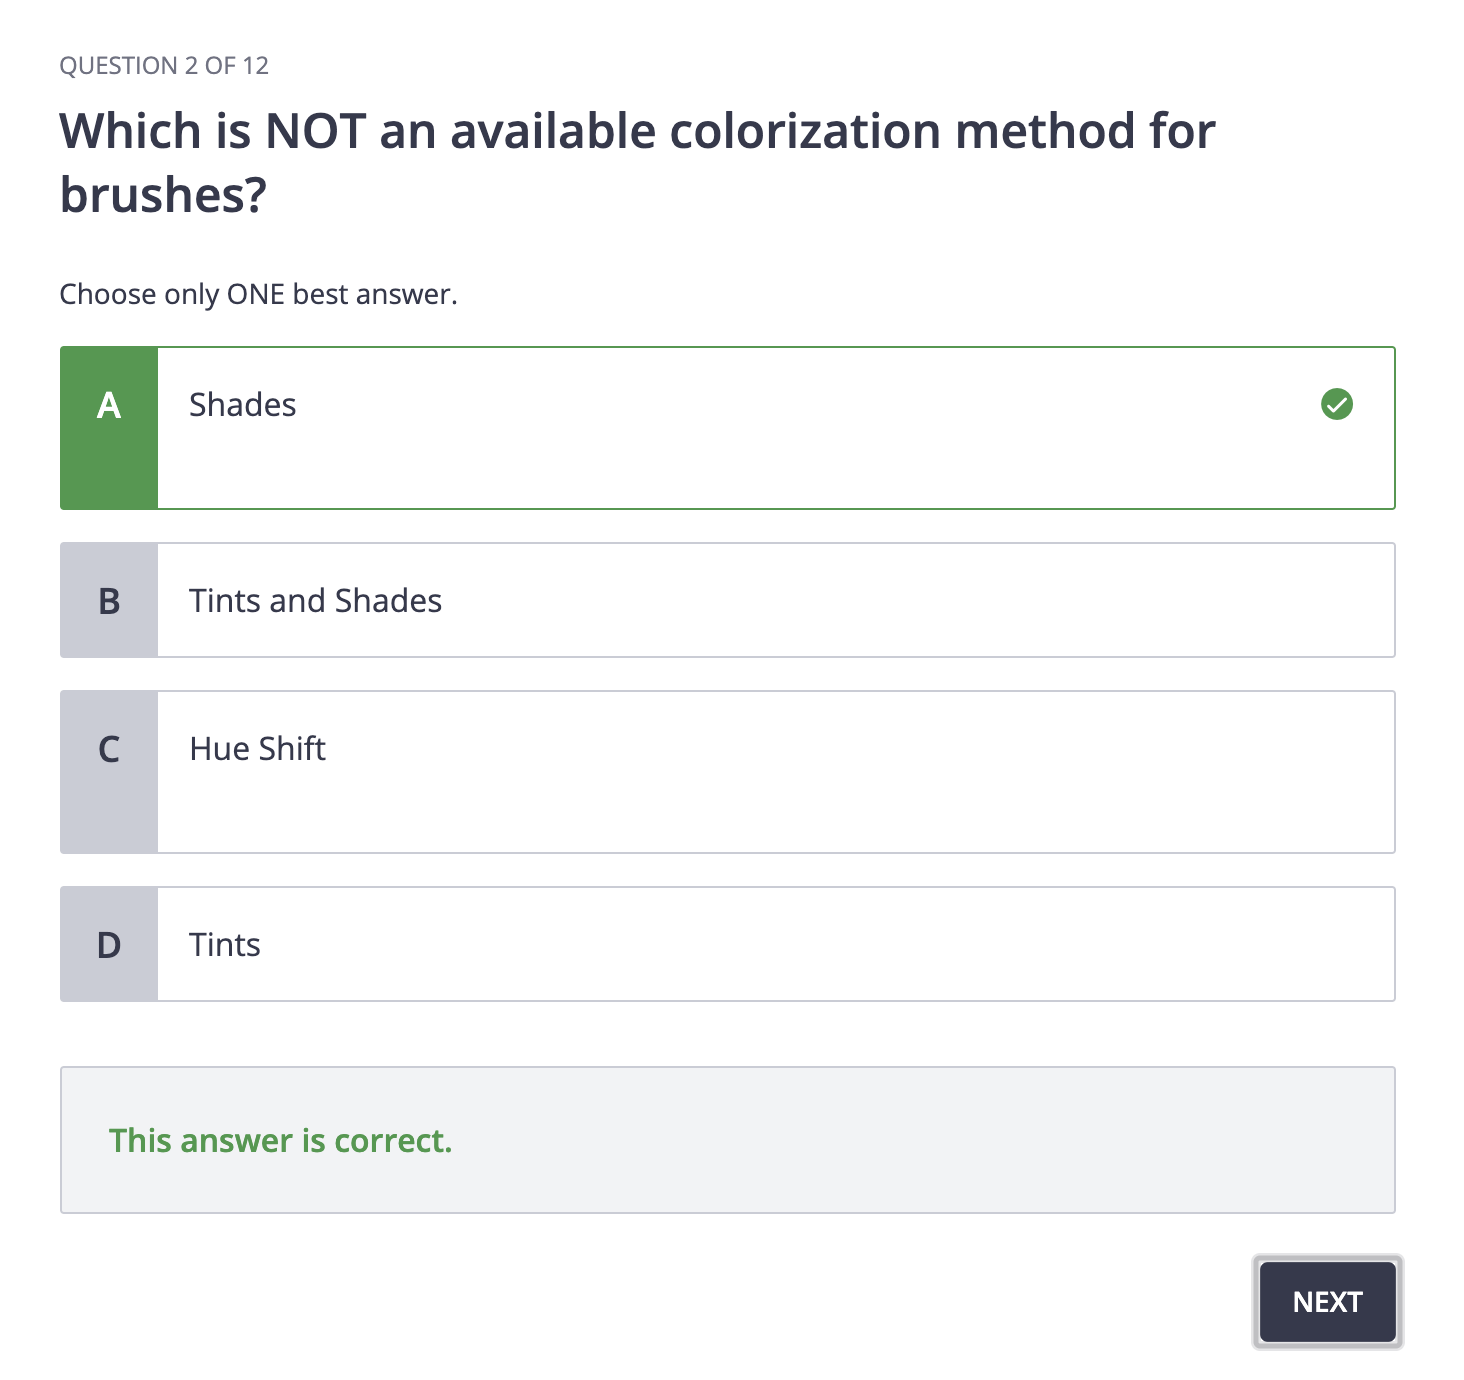This screenshot has width=1464, height=1380.
Task: Choose the B letter badge
Action: point(109,600)
